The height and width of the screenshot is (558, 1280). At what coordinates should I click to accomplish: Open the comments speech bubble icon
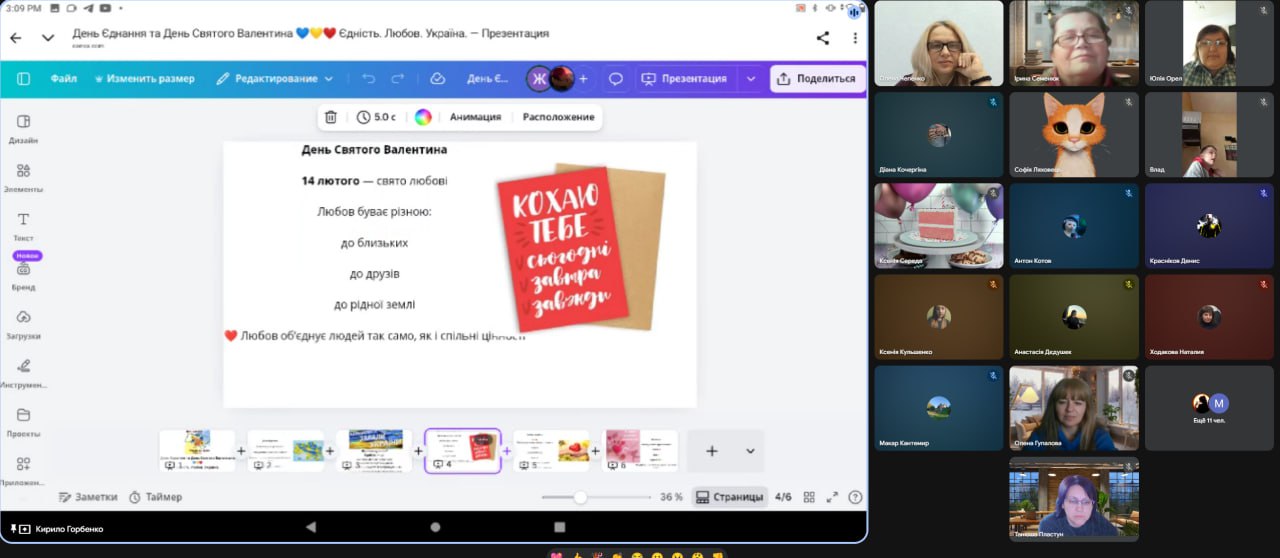point(616,79)
